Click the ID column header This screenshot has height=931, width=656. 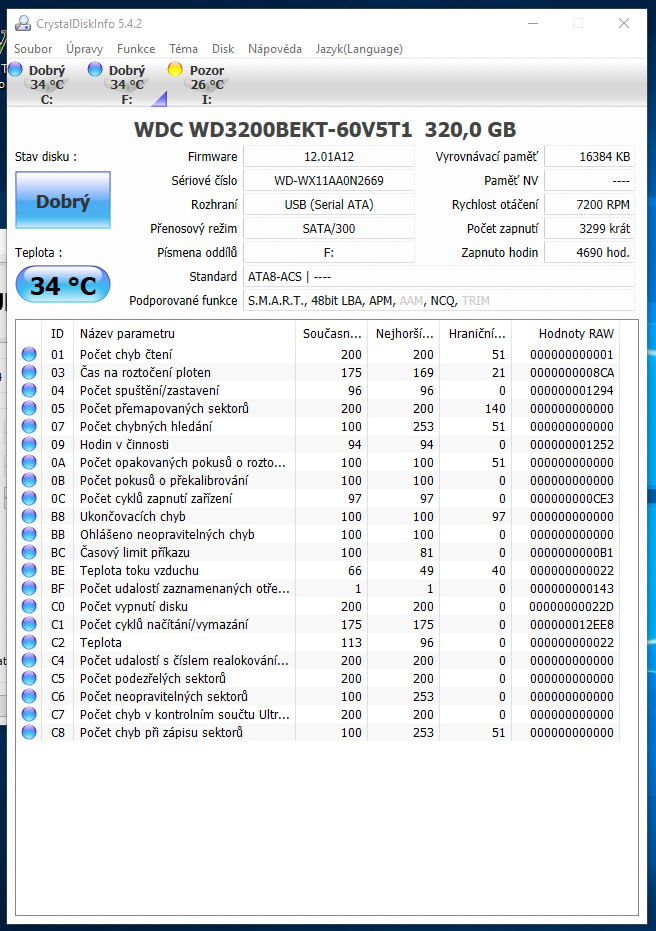tap(58, 334)
